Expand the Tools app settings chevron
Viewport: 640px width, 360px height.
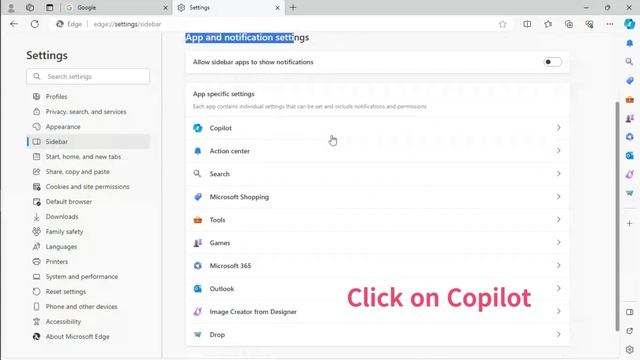(558, 220)
